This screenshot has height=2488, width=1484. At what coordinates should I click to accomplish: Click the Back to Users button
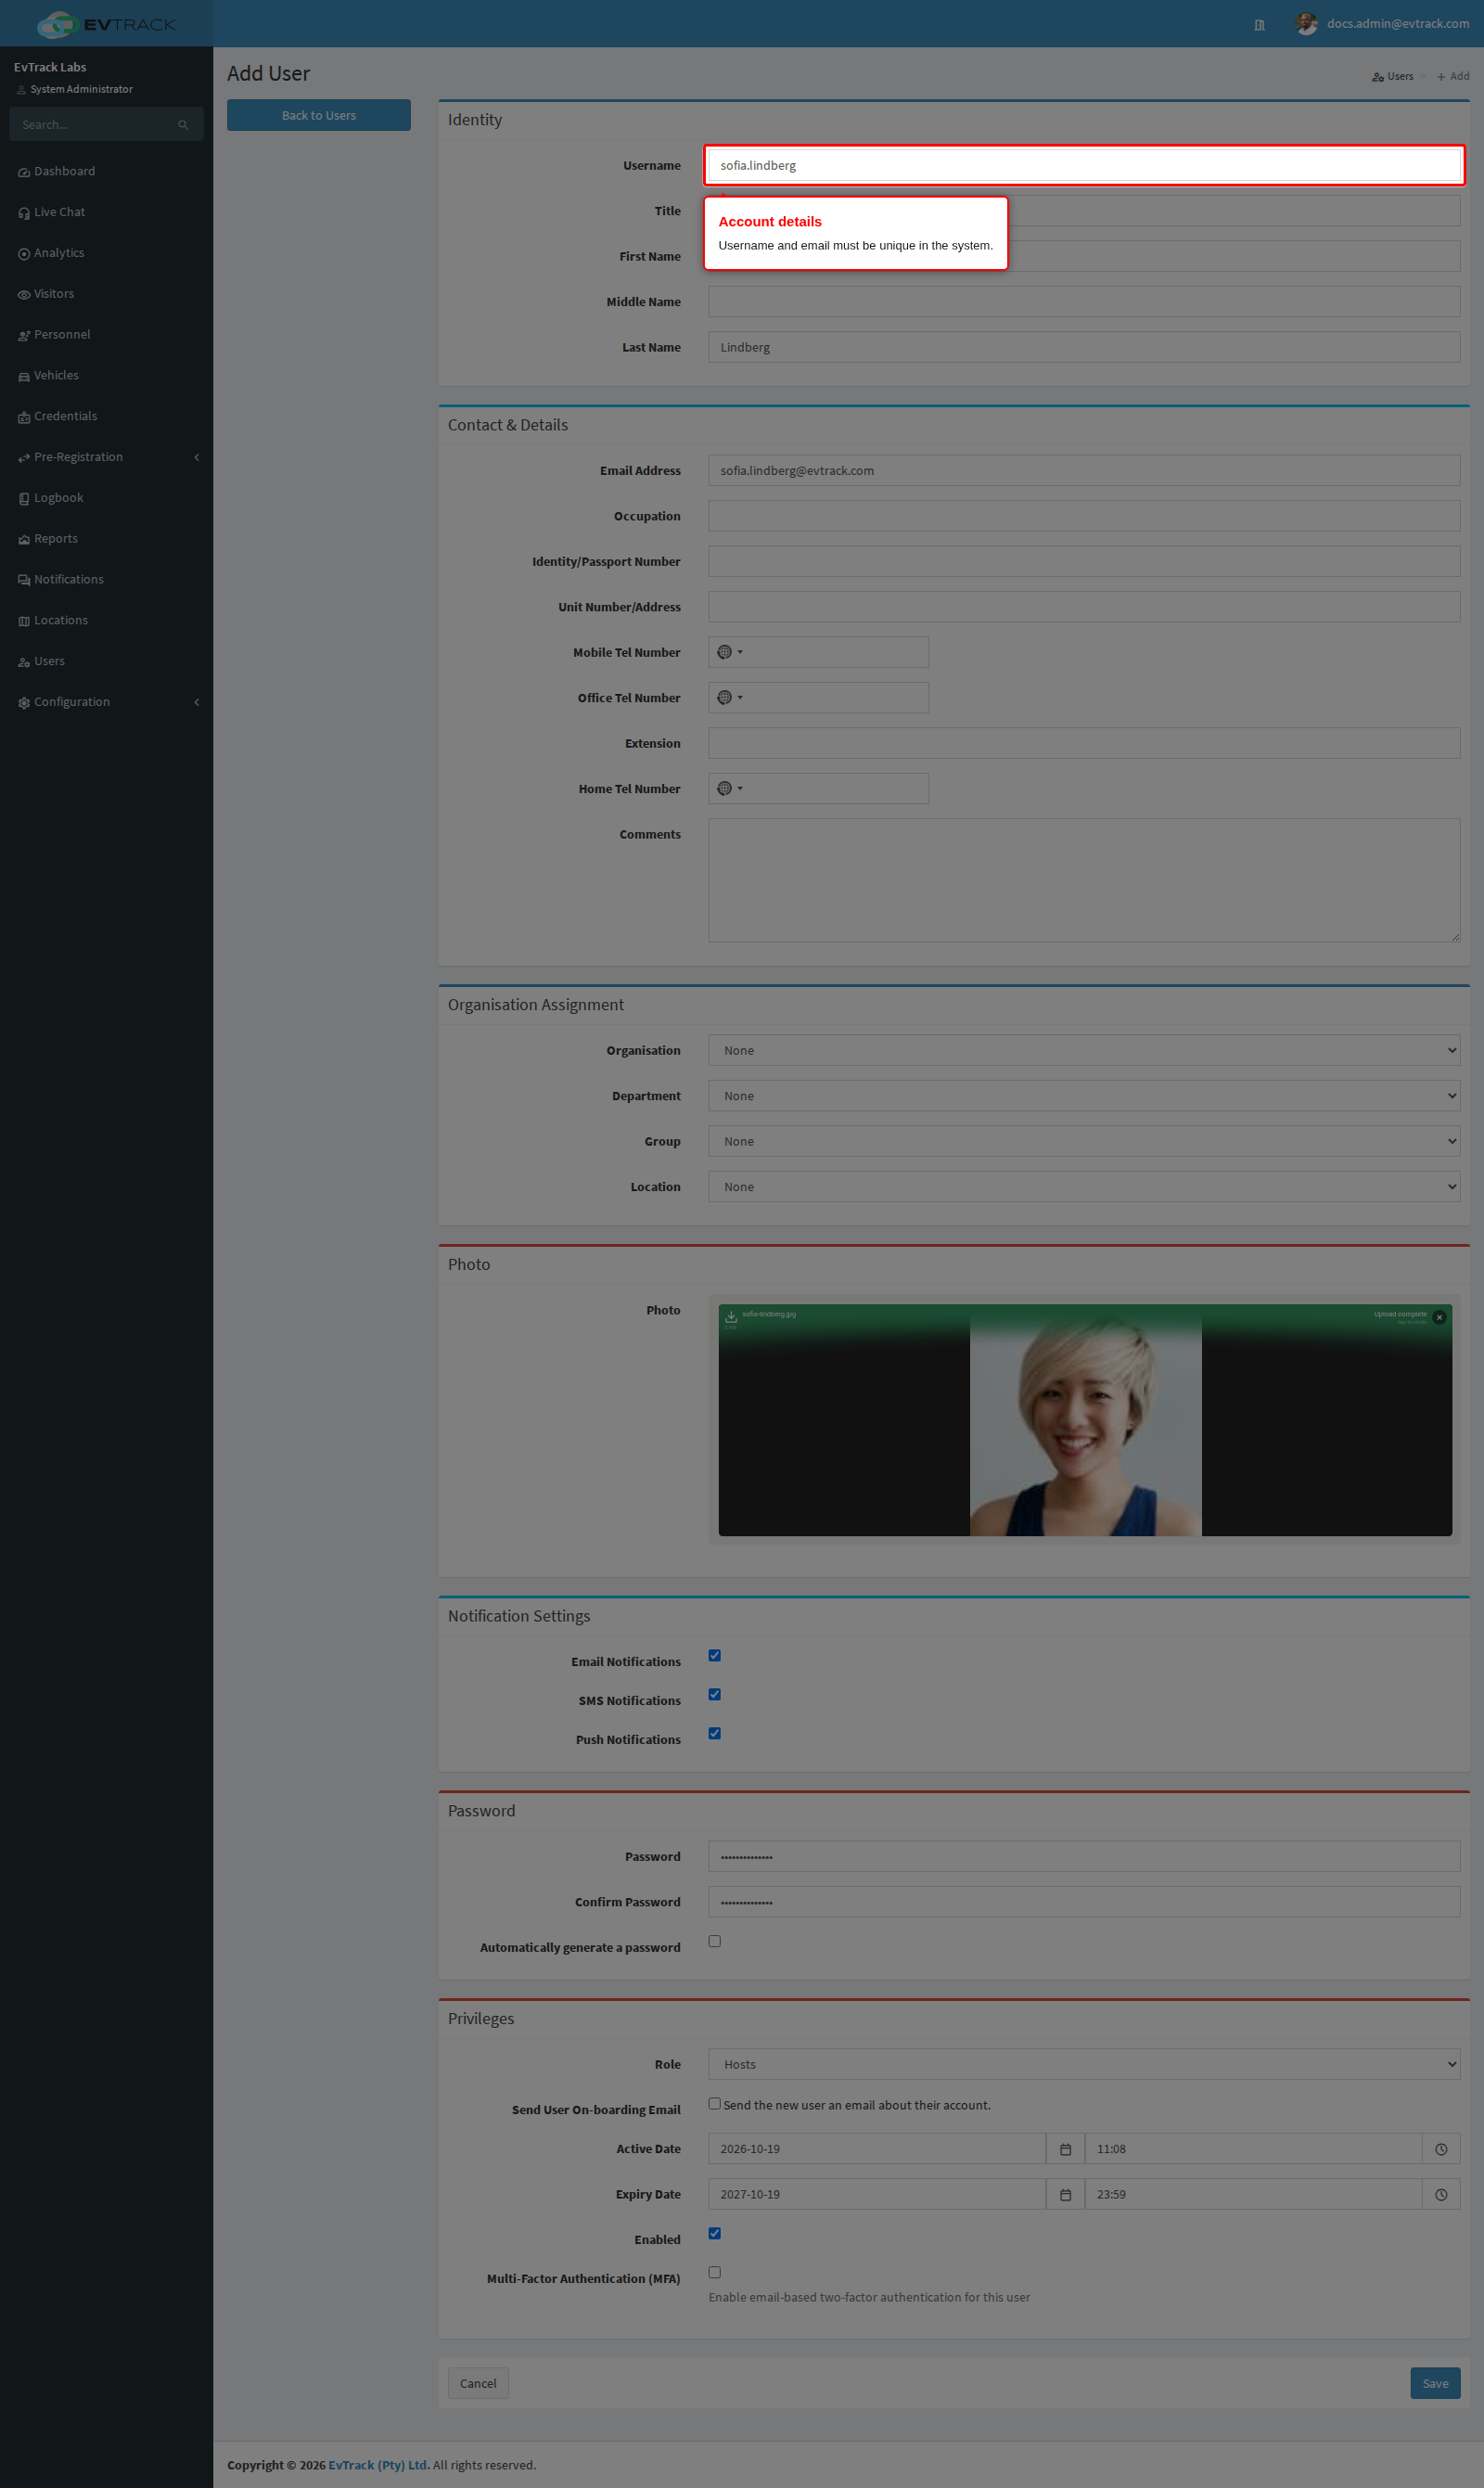(319, 115)
